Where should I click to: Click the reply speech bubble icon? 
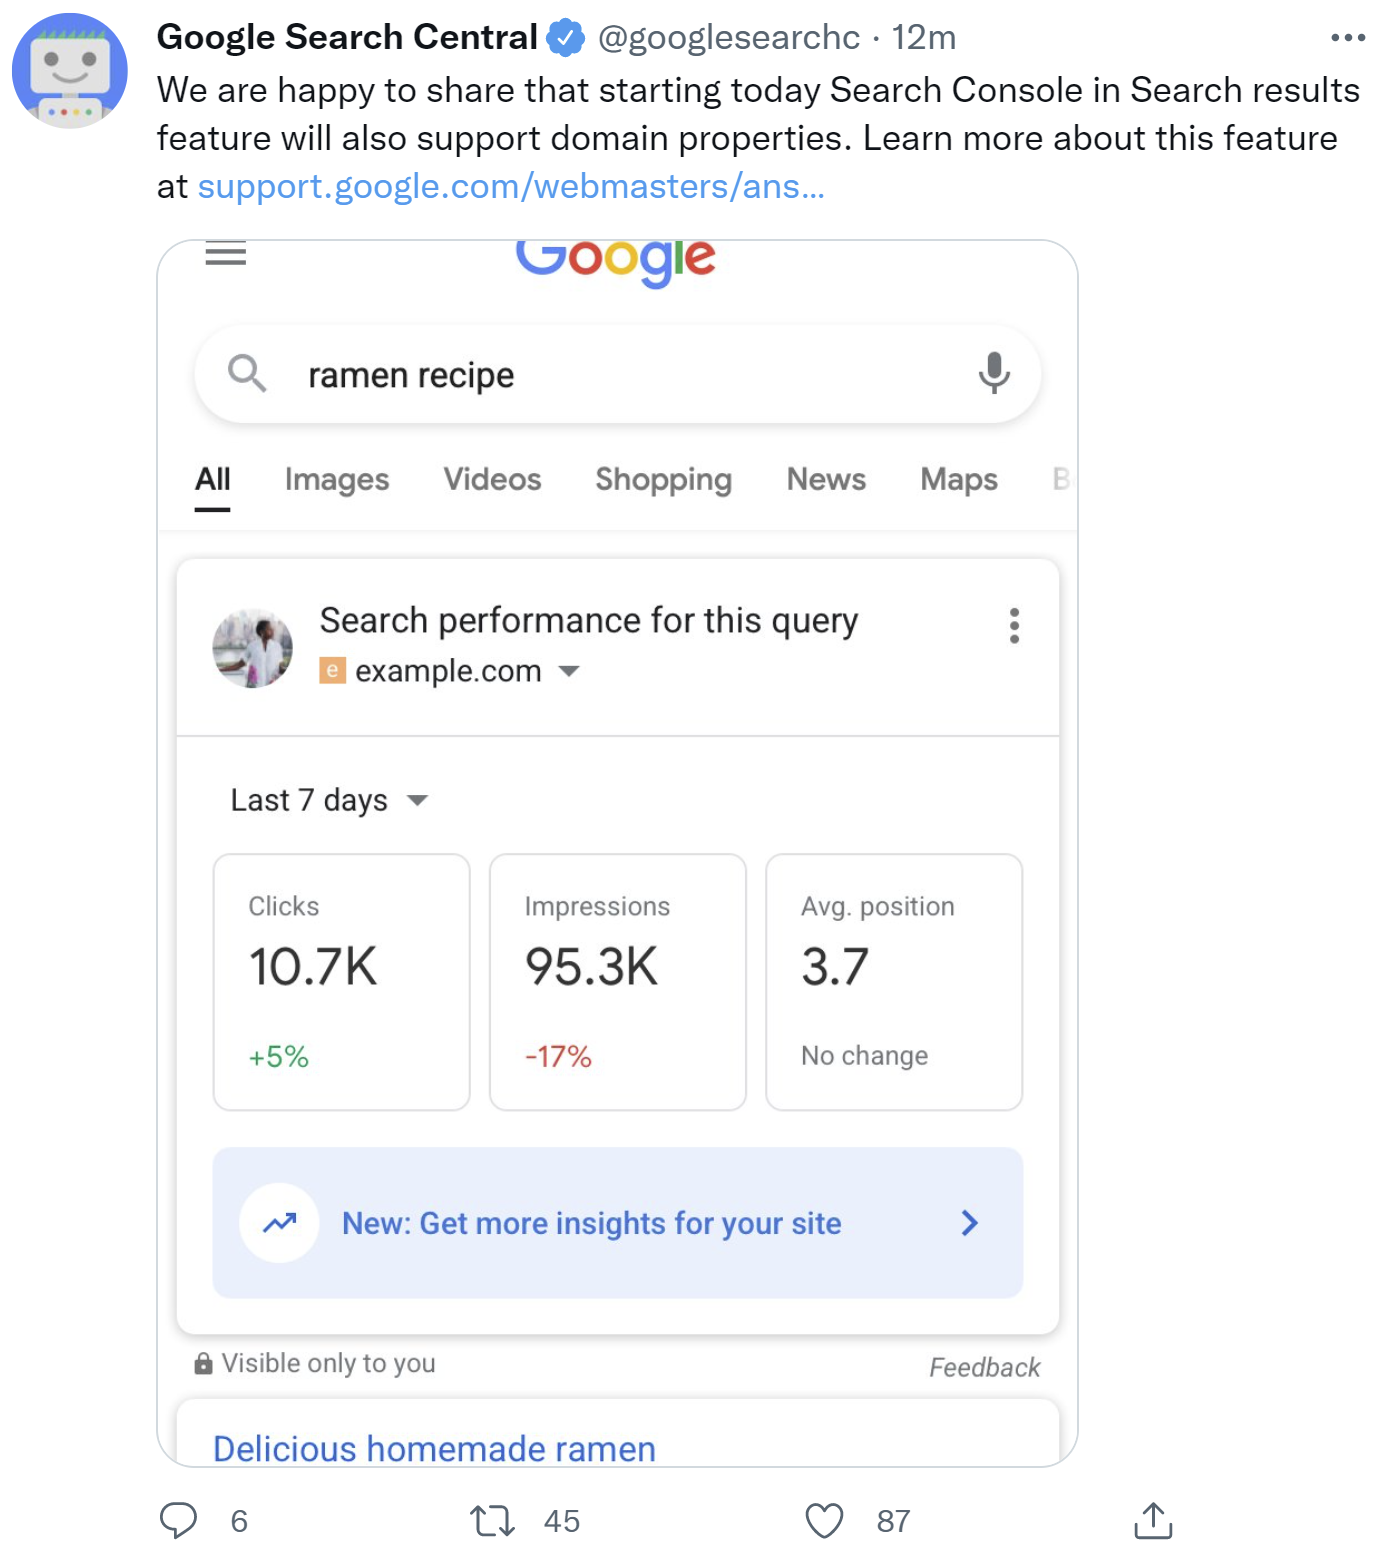180,1521
